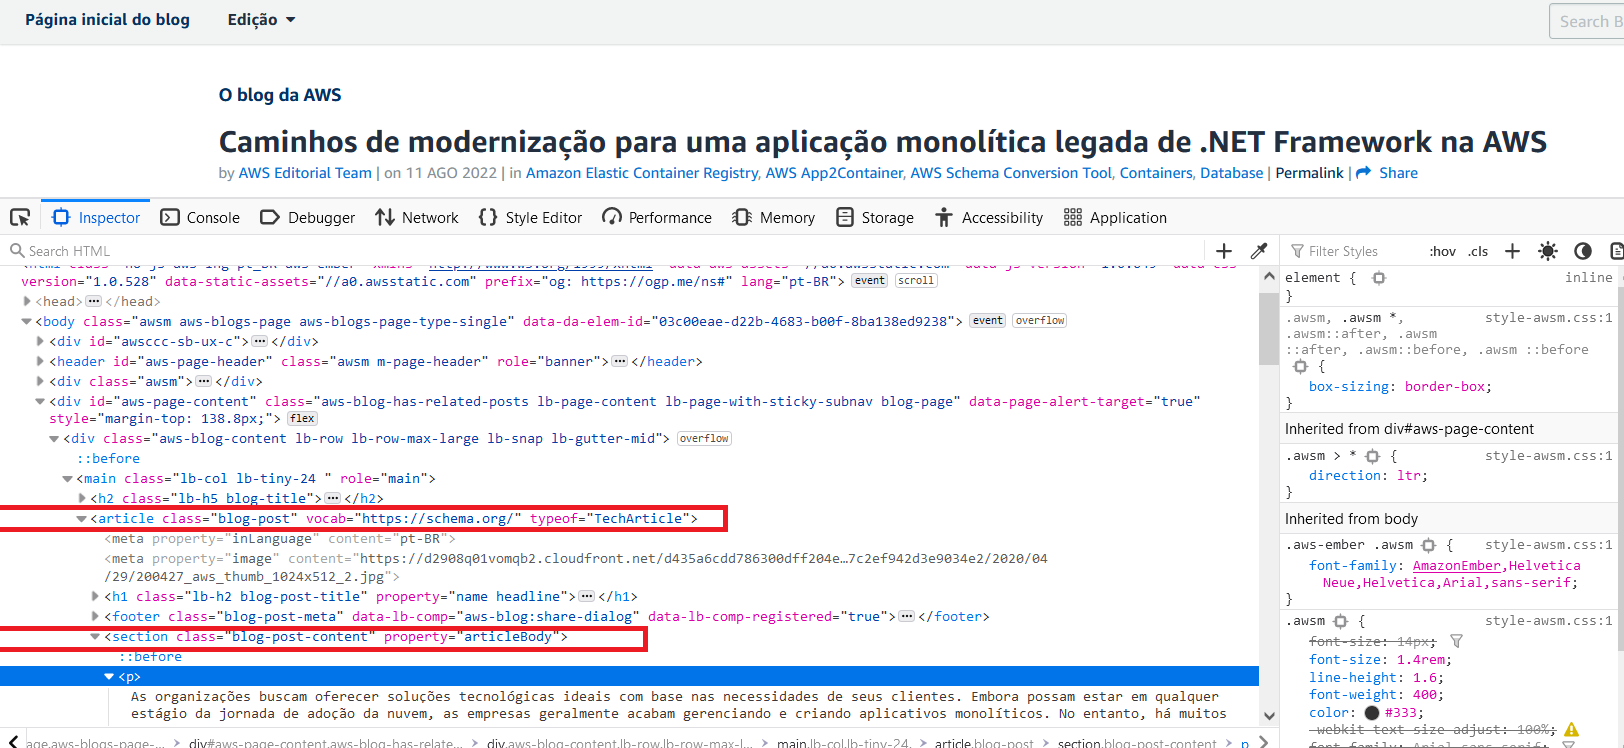The image size is (1624, 748).
Task: Toggle light color scheme simulation
Action: 1548,251
